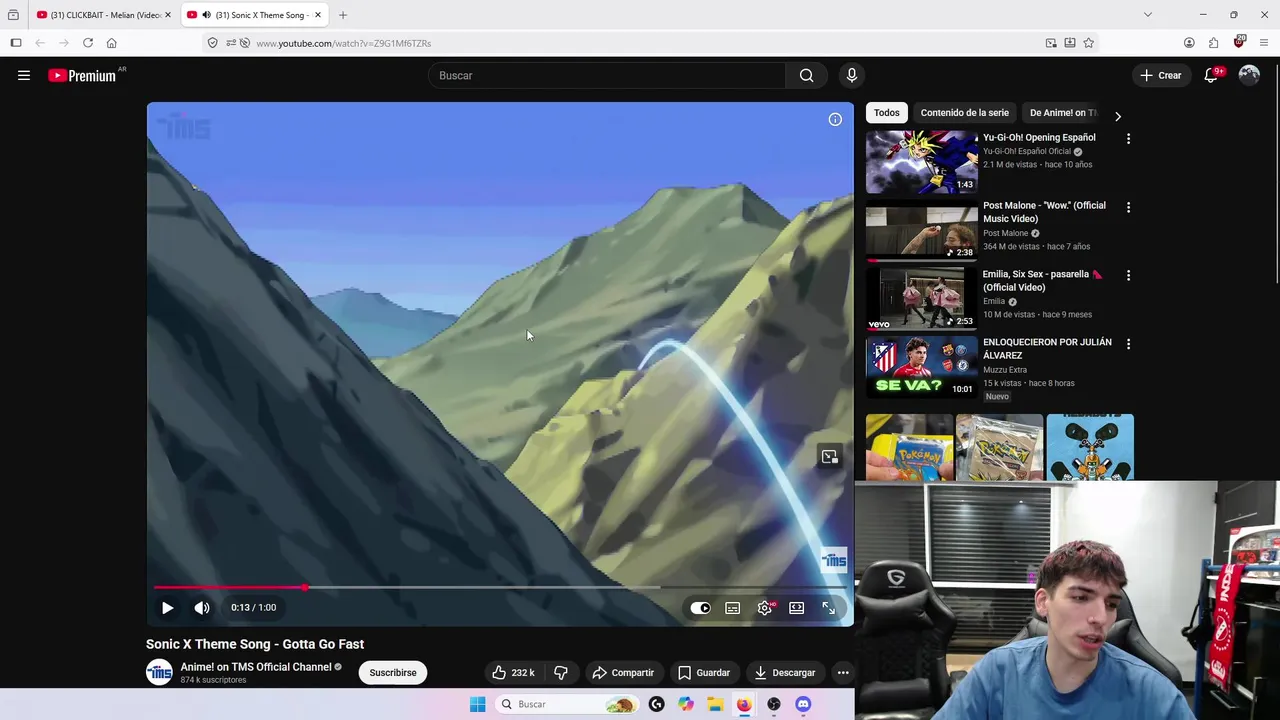Click the Suscribirse button
The width and height of the screenshot is (1280, 720).
click(x=393, y=673)
